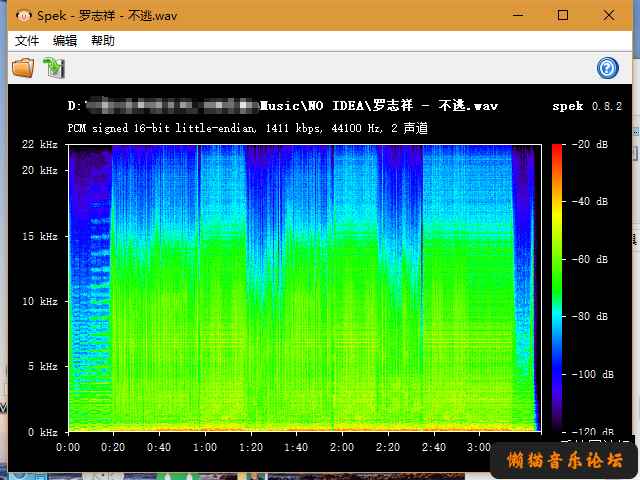640x480 pixels.
Task: Open a file with the folder icon
Action: coord(23,68)
